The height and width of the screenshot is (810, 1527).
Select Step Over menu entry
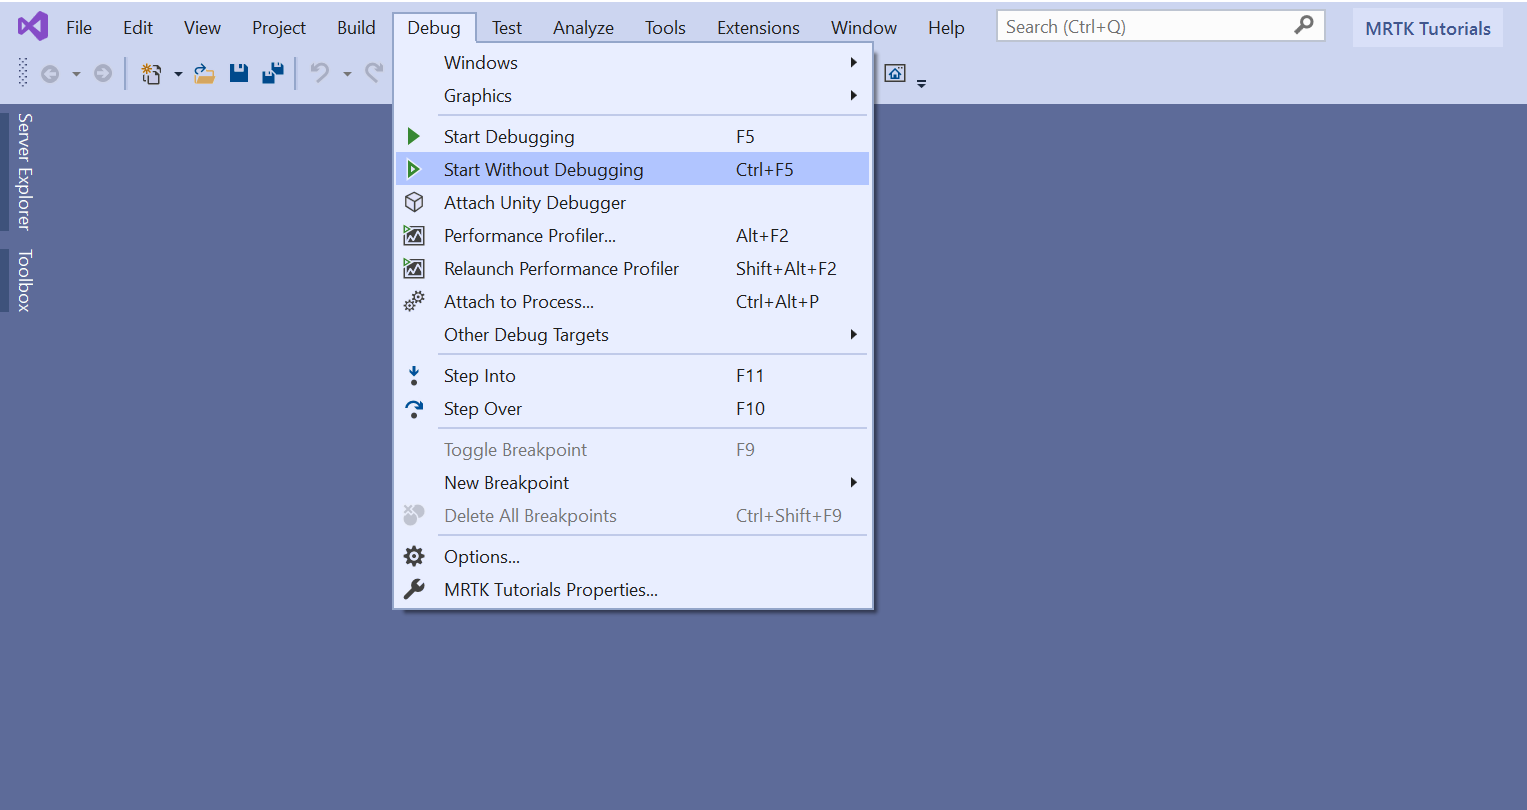[x=633, y=408]
